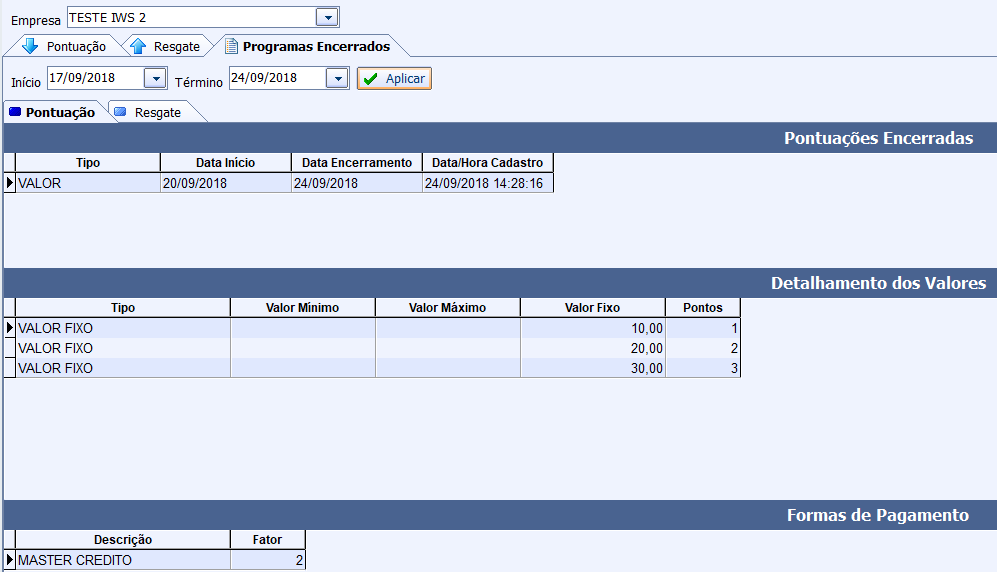Click into the Término date field
Image resolution: width=997 pixels, height=572 pixels.
click(276, 78)
